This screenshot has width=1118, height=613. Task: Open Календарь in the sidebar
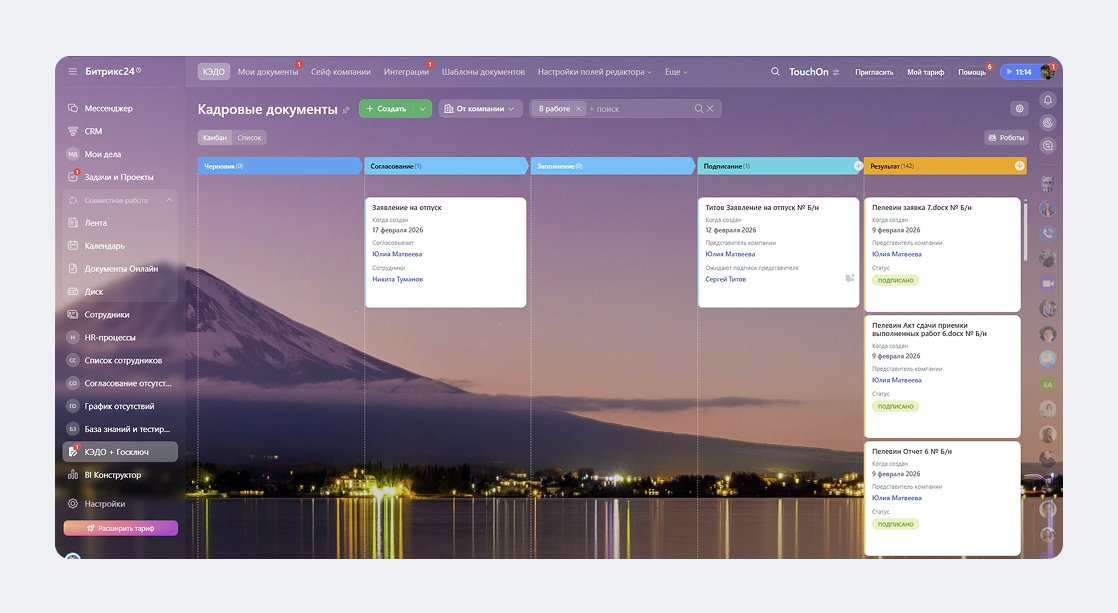tap(104, 246)
